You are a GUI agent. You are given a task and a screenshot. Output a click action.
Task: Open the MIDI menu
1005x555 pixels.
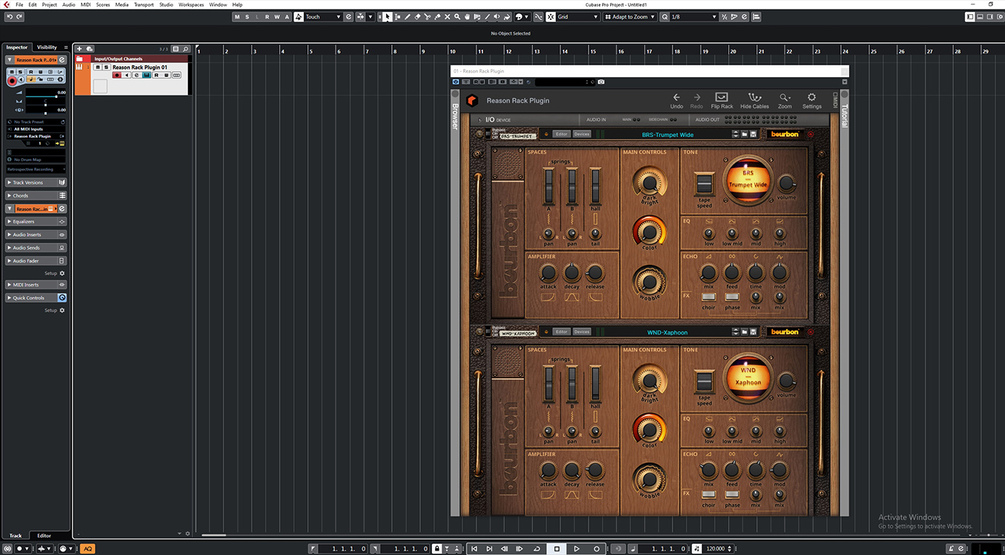point(85,4)
